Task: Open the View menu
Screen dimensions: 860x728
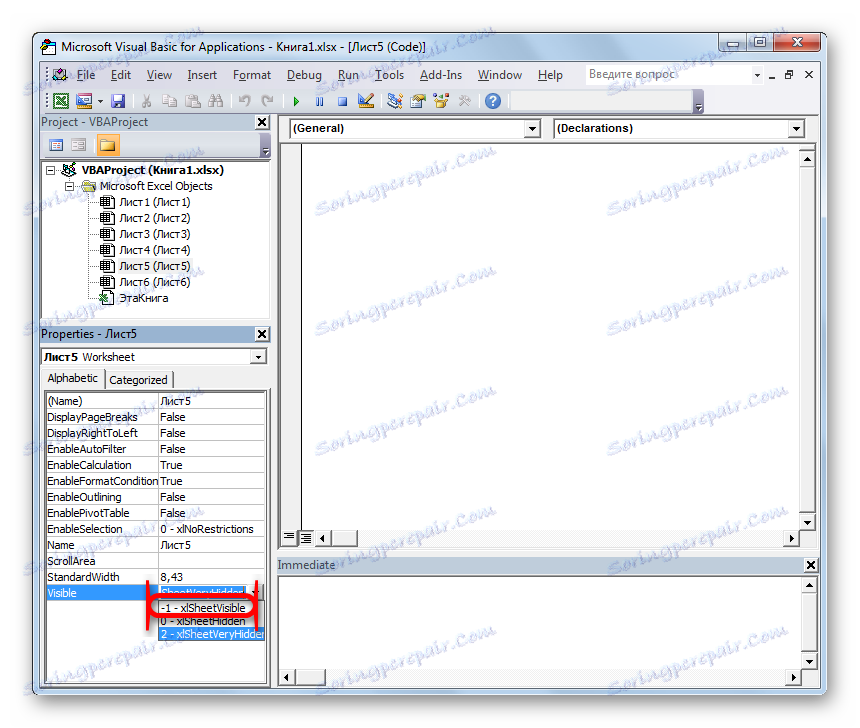Action: tap(159, 75)
